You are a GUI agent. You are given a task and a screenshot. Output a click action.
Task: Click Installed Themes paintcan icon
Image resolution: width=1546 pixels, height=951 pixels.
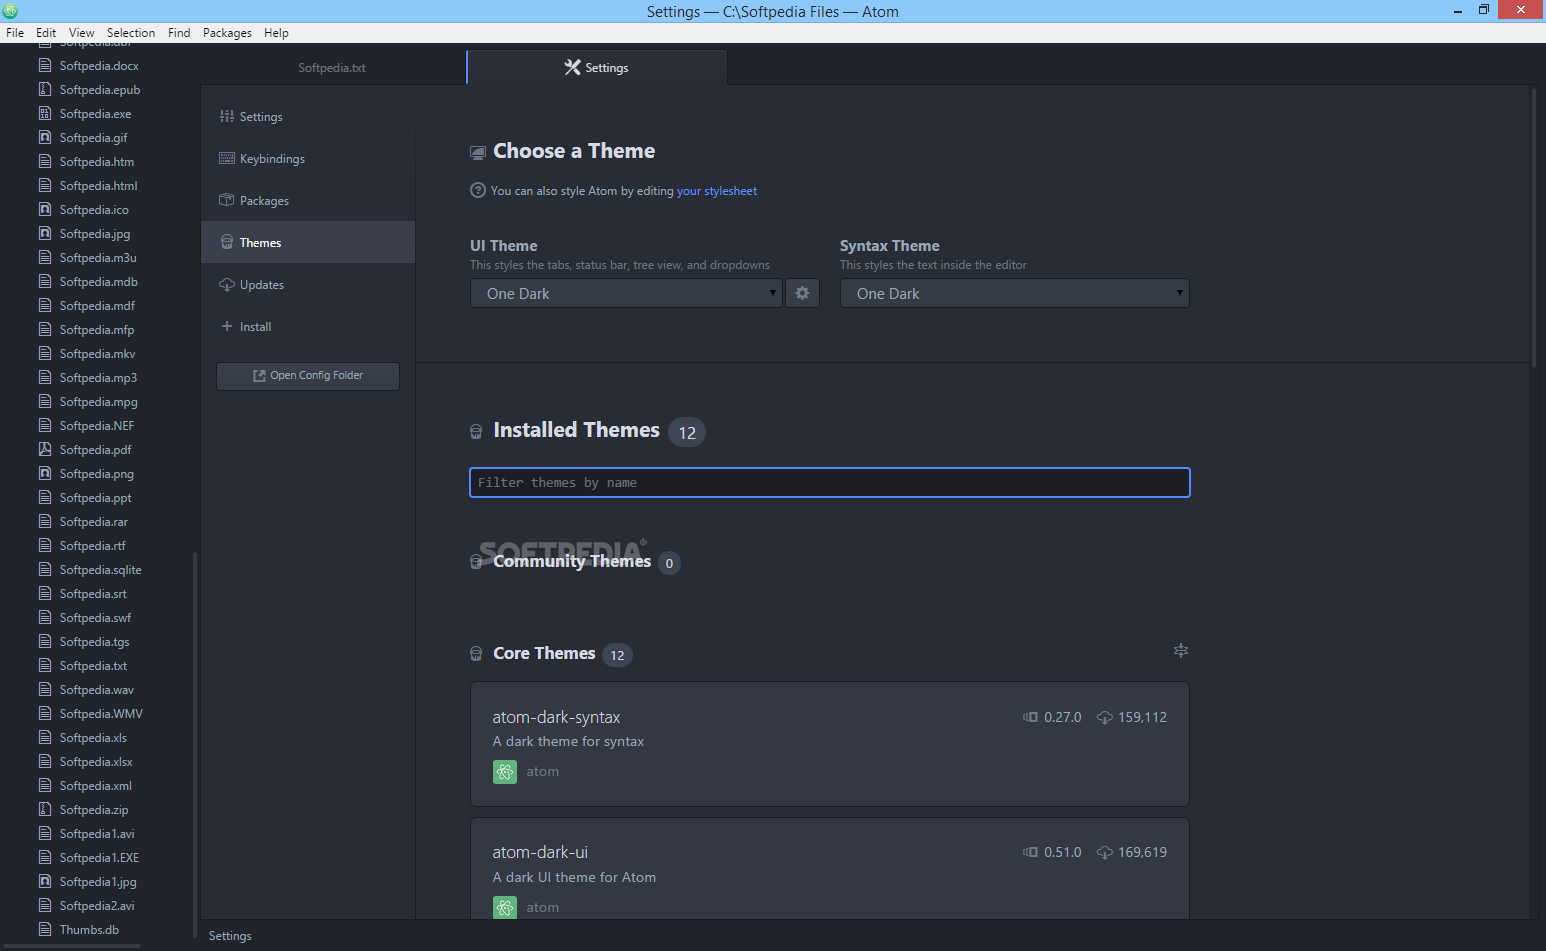coord(476,432)
